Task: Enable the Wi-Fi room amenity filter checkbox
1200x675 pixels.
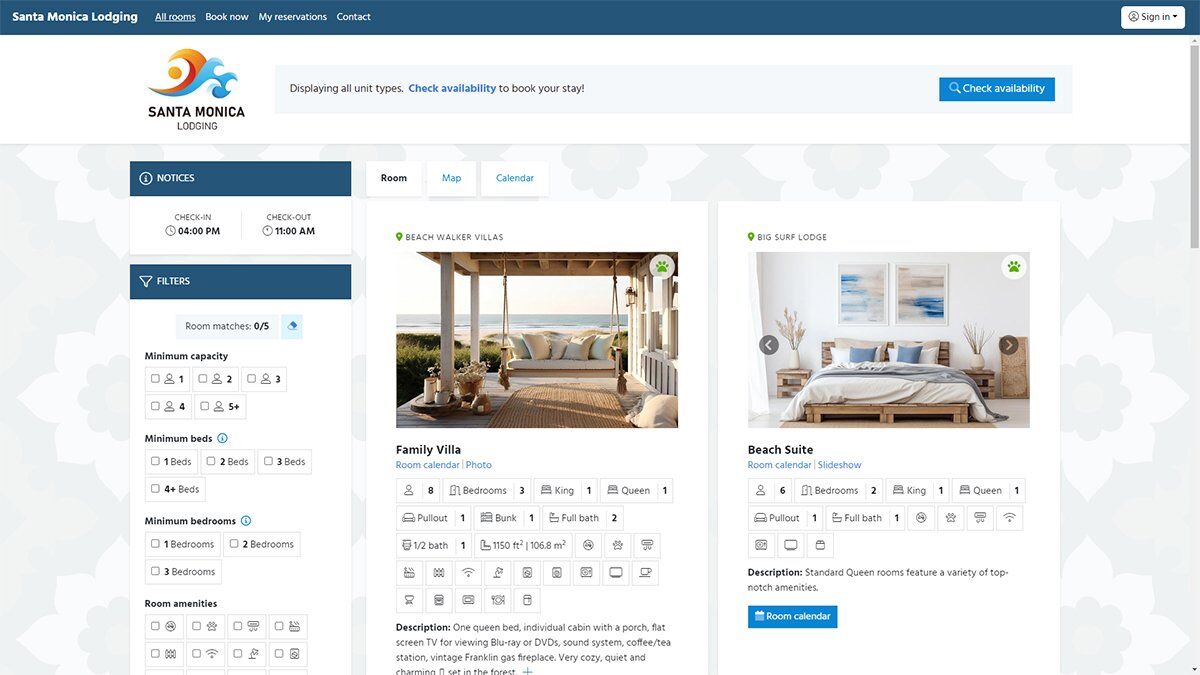Action: point(196,653)
